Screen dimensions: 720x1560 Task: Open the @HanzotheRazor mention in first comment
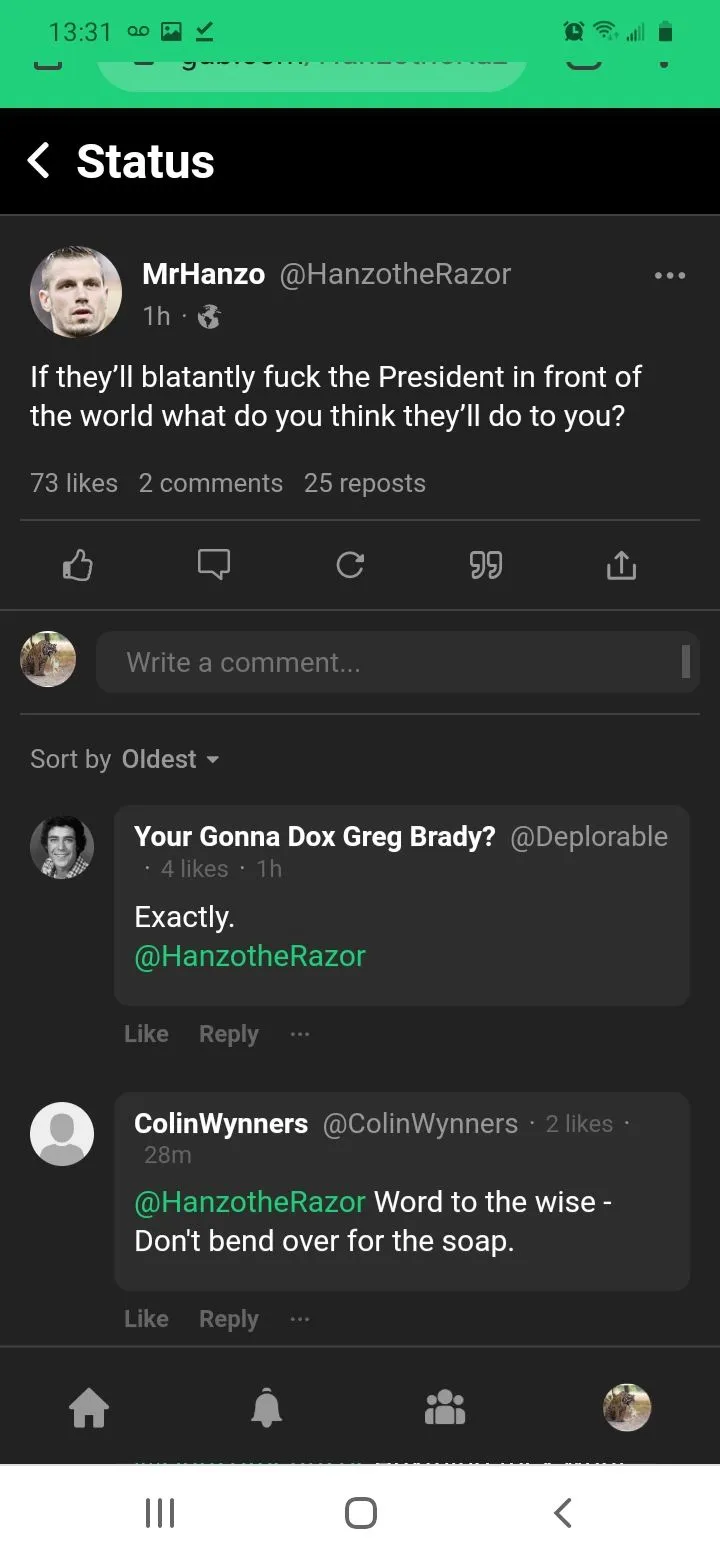pyautogui.click(x=250, y=956)
